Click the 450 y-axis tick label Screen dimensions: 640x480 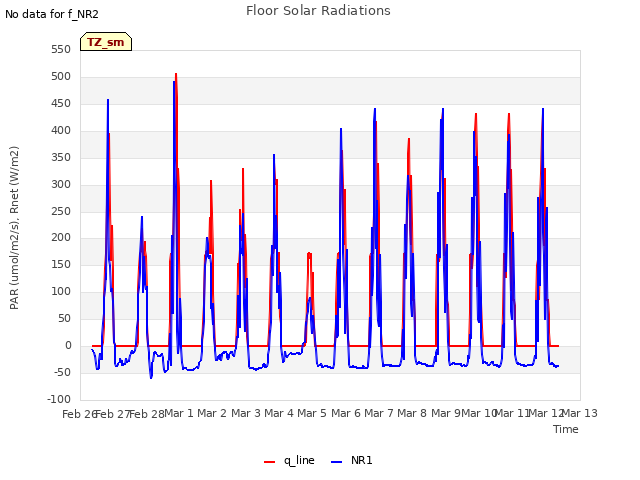click(x=61, y=103)
